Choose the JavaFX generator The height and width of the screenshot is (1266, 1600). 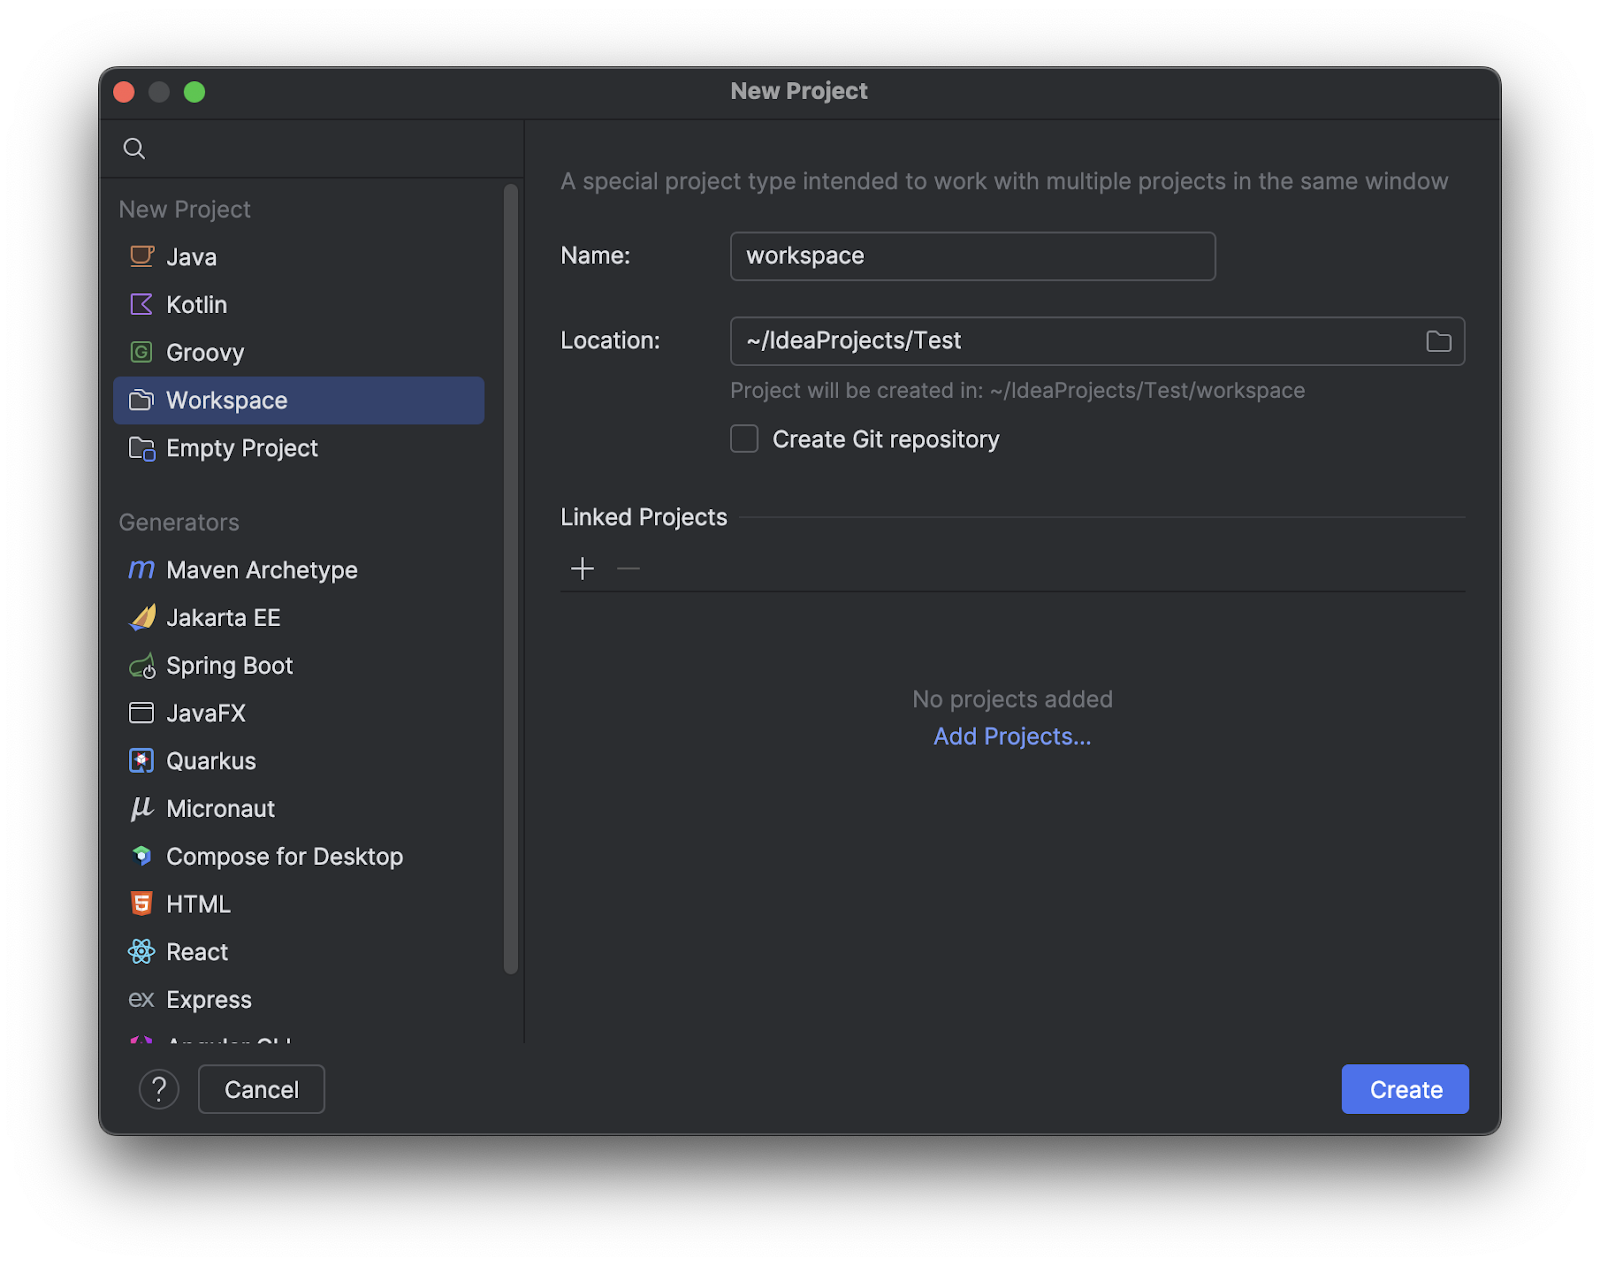click(299, 713)
